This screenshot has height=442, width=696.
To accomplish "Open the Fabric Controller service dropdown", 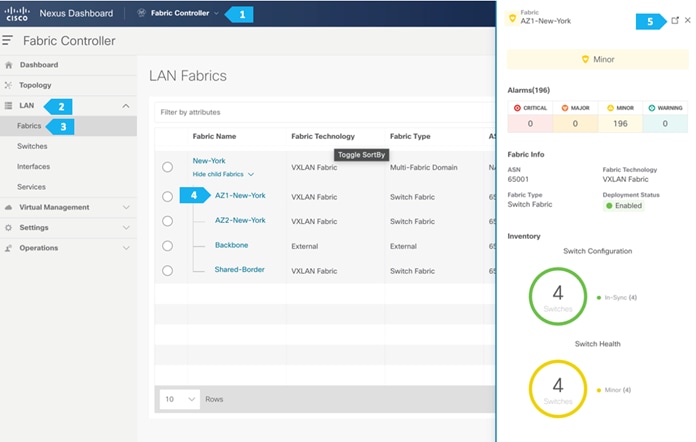I will [x=216, y=13].
